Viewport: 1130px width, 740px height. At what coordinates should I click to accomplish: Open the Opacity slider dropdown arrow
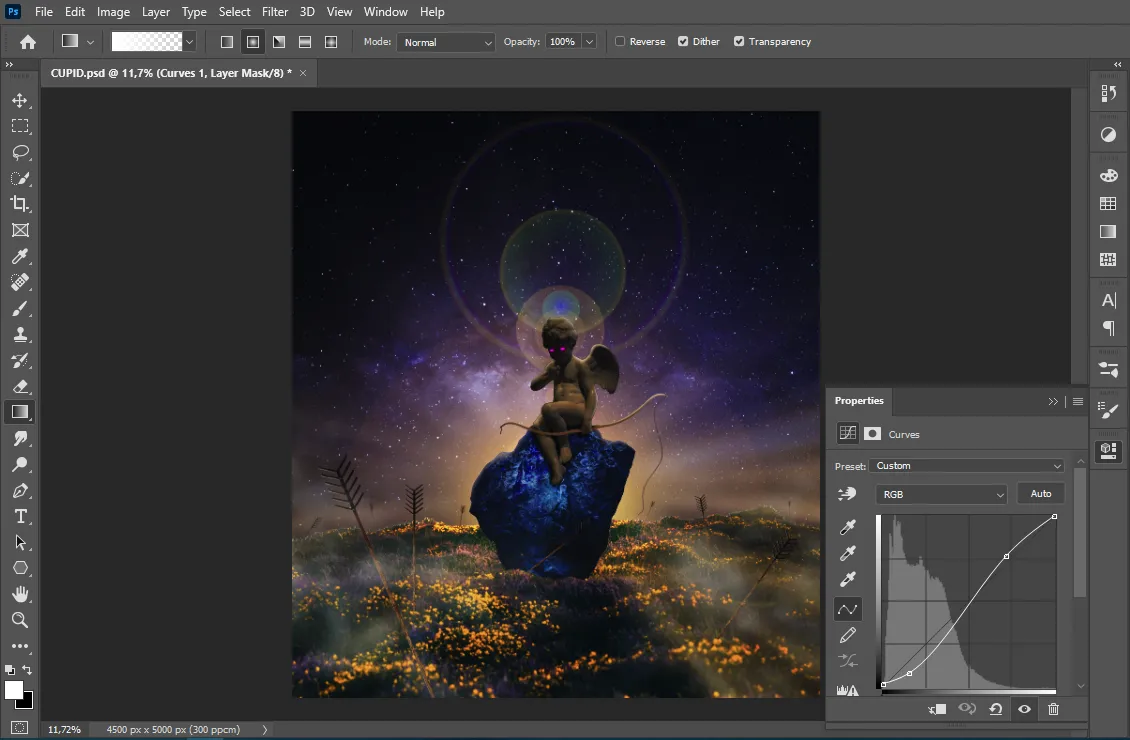(590, 42)
